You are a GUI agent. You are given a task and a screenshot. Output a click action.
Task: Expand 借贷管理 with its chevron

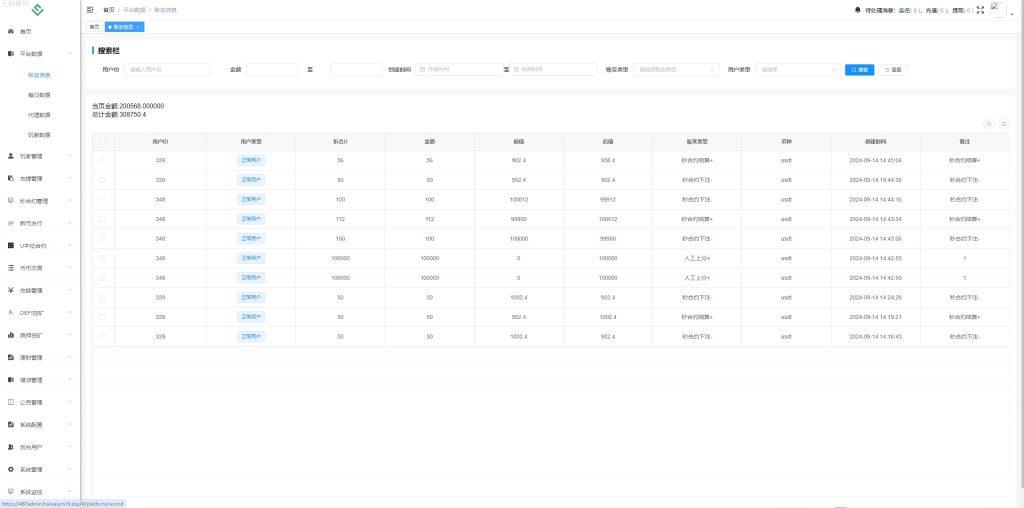[x=70, y=380]
